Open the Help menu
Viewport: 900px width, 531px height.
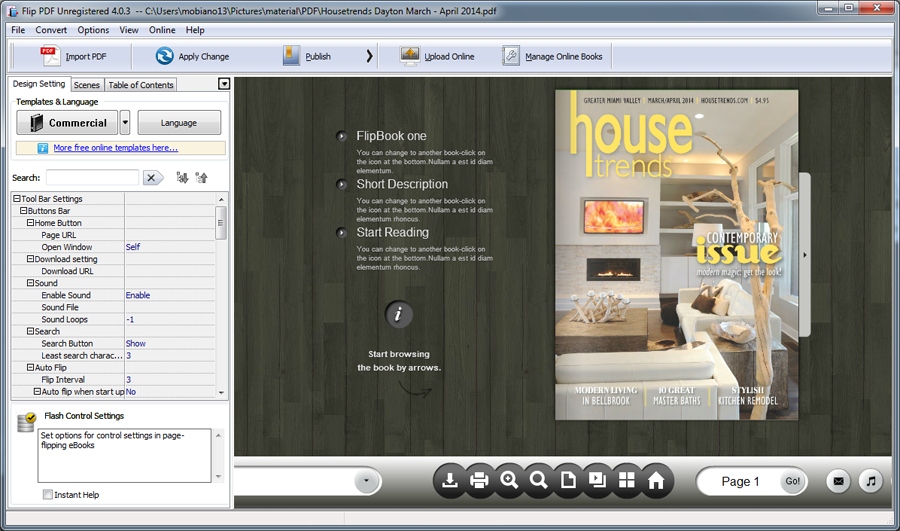pos(195,30)
